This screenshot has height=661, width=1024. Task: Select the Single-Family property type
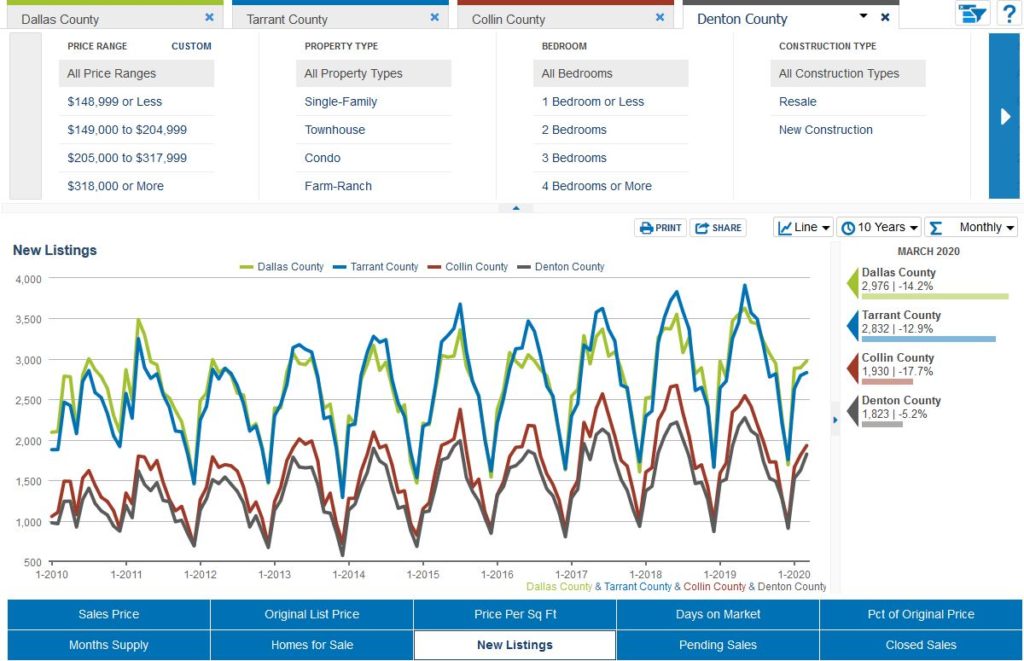click(x=340, y=102)
